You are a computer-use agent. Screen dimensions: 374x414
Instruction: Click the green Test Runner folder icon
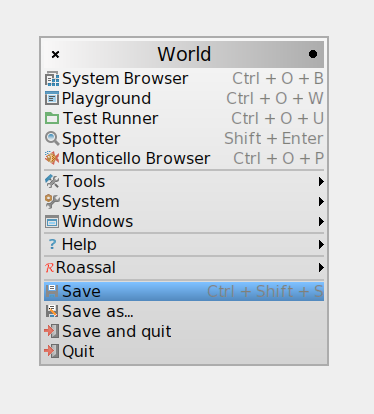coord(52,118)
